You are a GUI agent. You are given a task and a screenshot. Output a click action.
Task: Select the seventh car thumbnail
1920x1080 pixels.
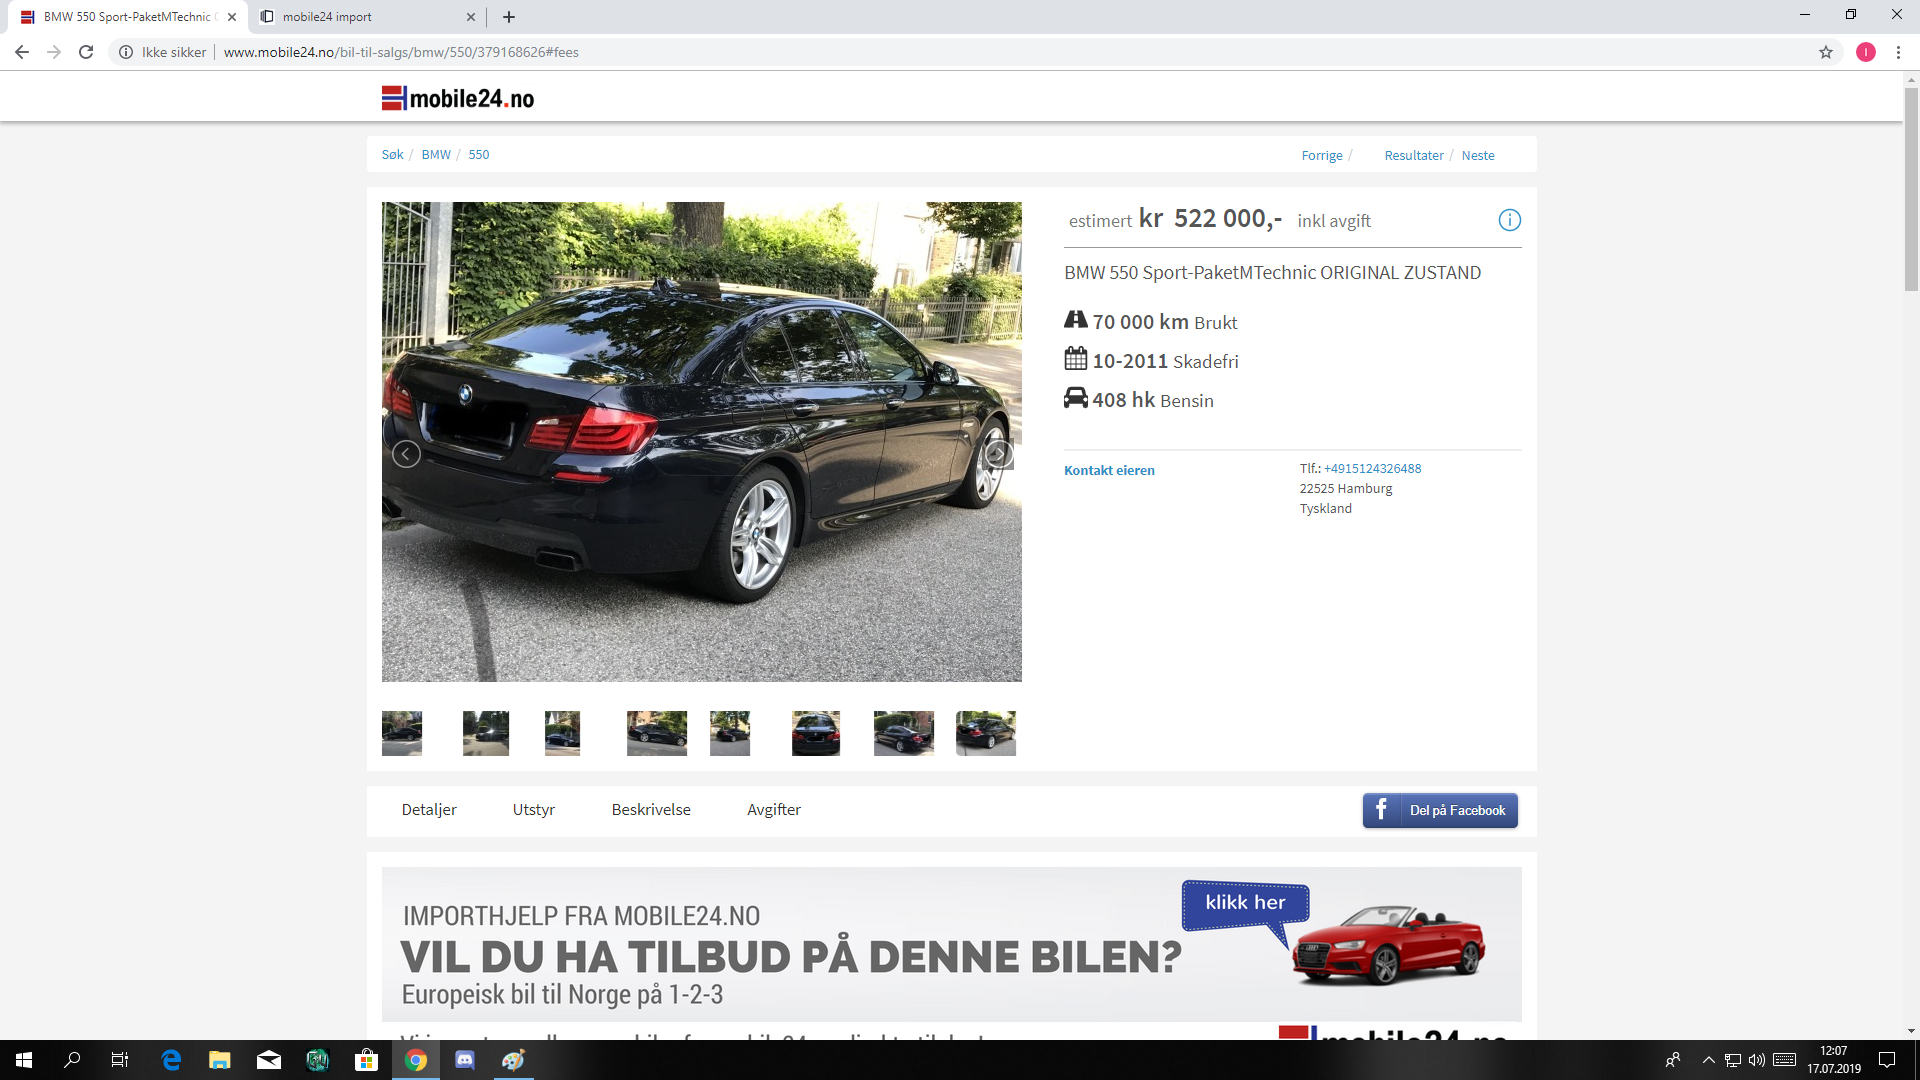click(x=904, y=733)
